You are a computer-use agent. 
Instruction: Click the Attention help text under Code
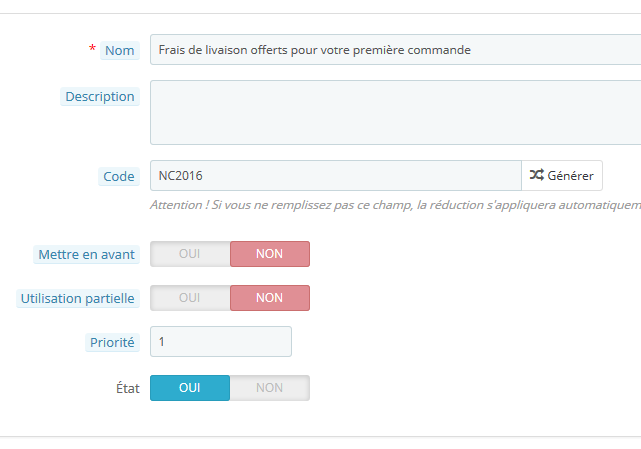pos(395,205)
